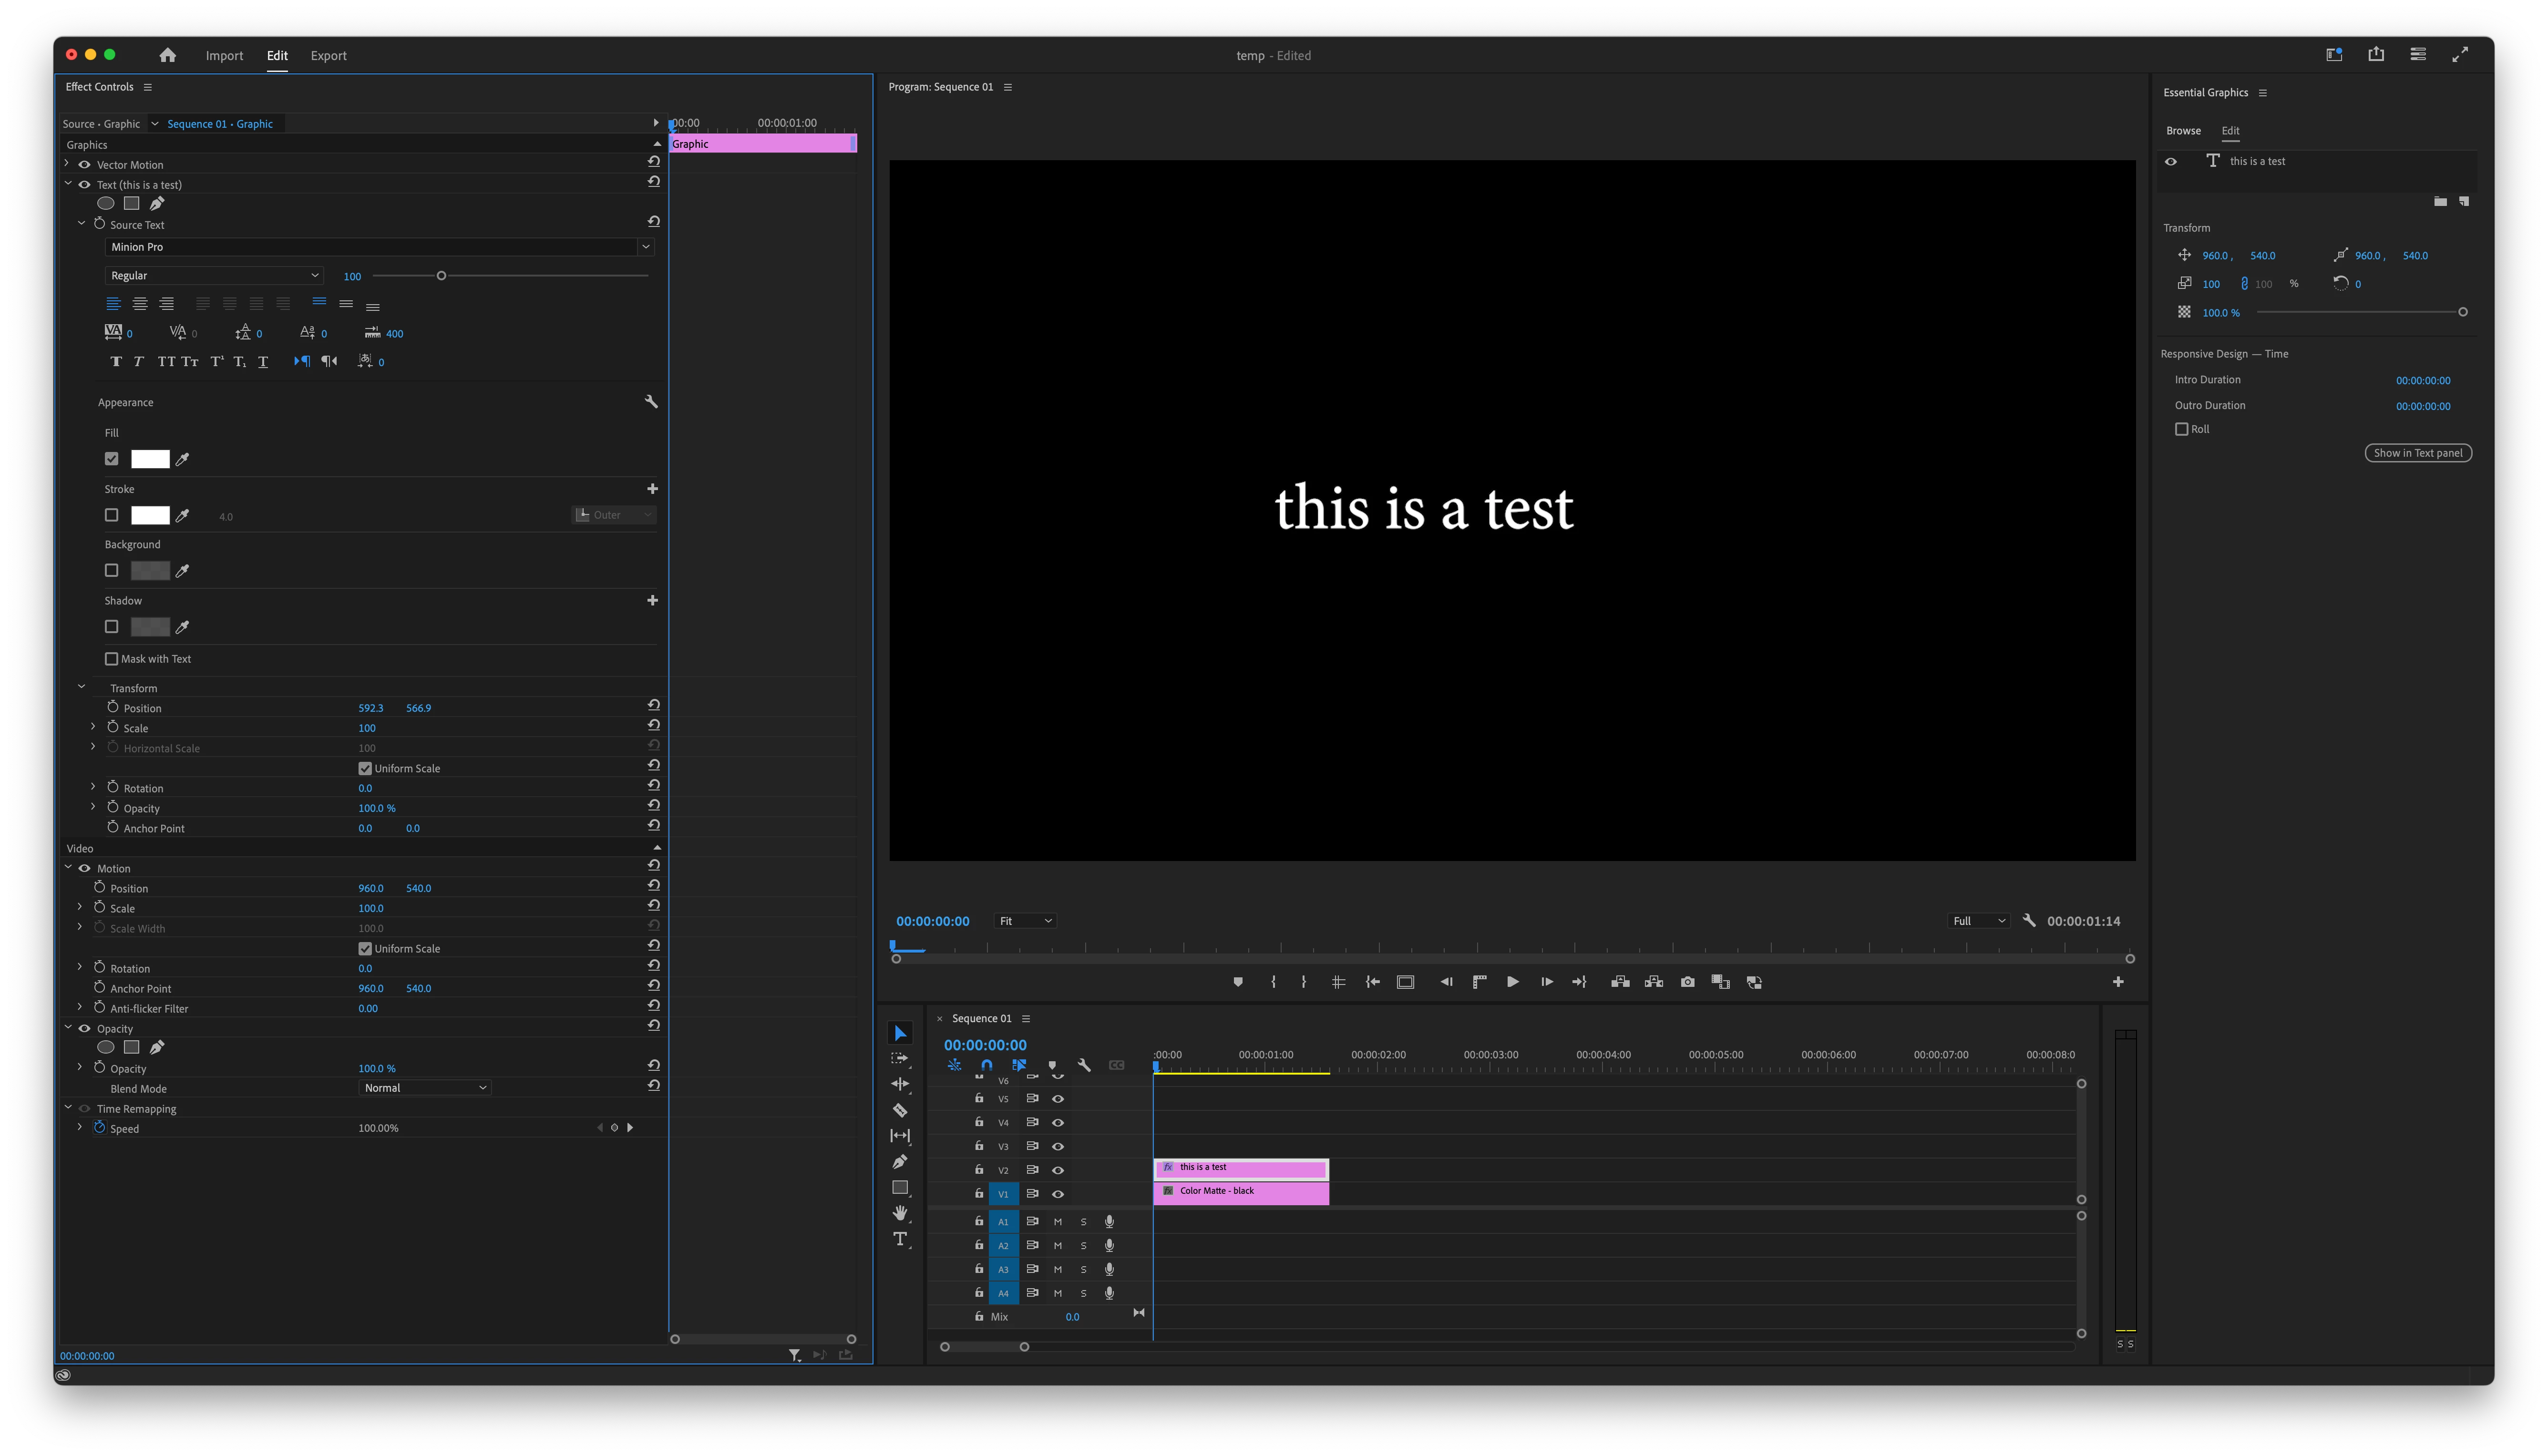Click the Home icon
This screenshot has width=2548, height=1456.
(x=167, y=55)
